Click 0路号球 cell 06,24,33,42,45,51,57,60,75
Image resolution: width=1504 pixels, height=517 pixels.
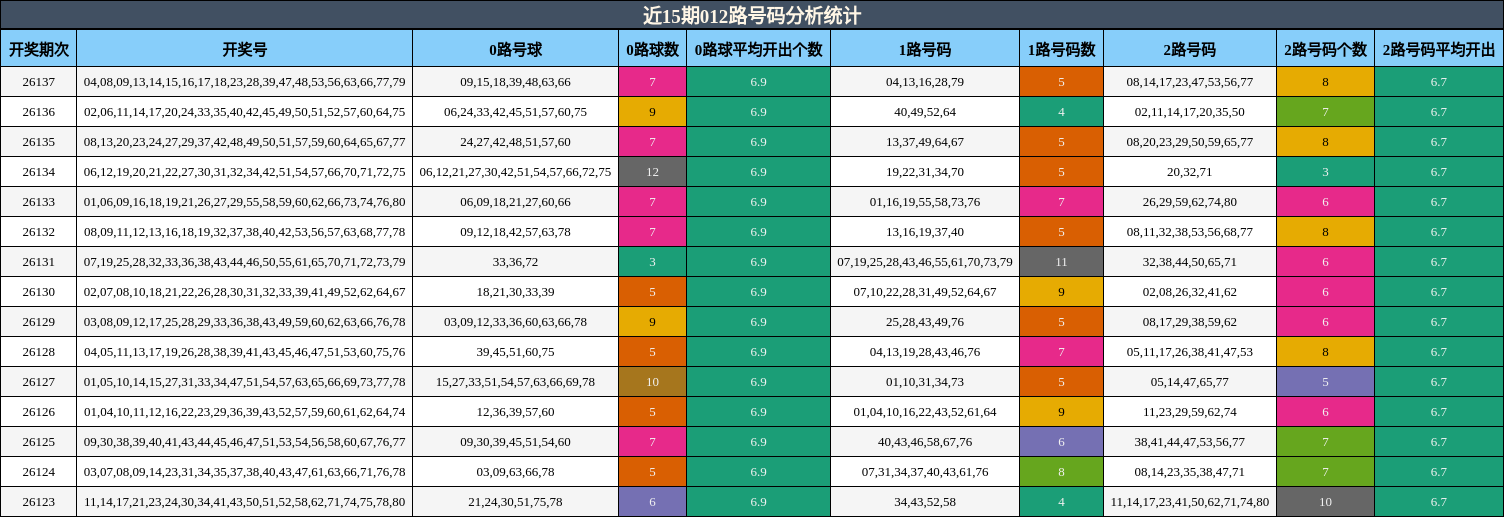pos(516,112)
